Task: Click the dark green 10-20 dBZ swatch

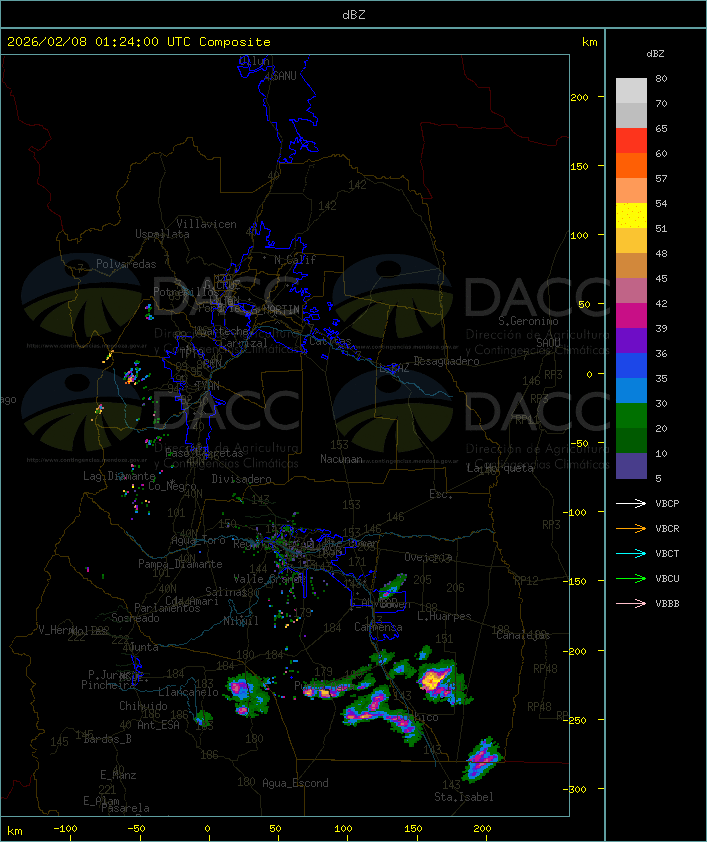Action: click(x=631, y=440)
